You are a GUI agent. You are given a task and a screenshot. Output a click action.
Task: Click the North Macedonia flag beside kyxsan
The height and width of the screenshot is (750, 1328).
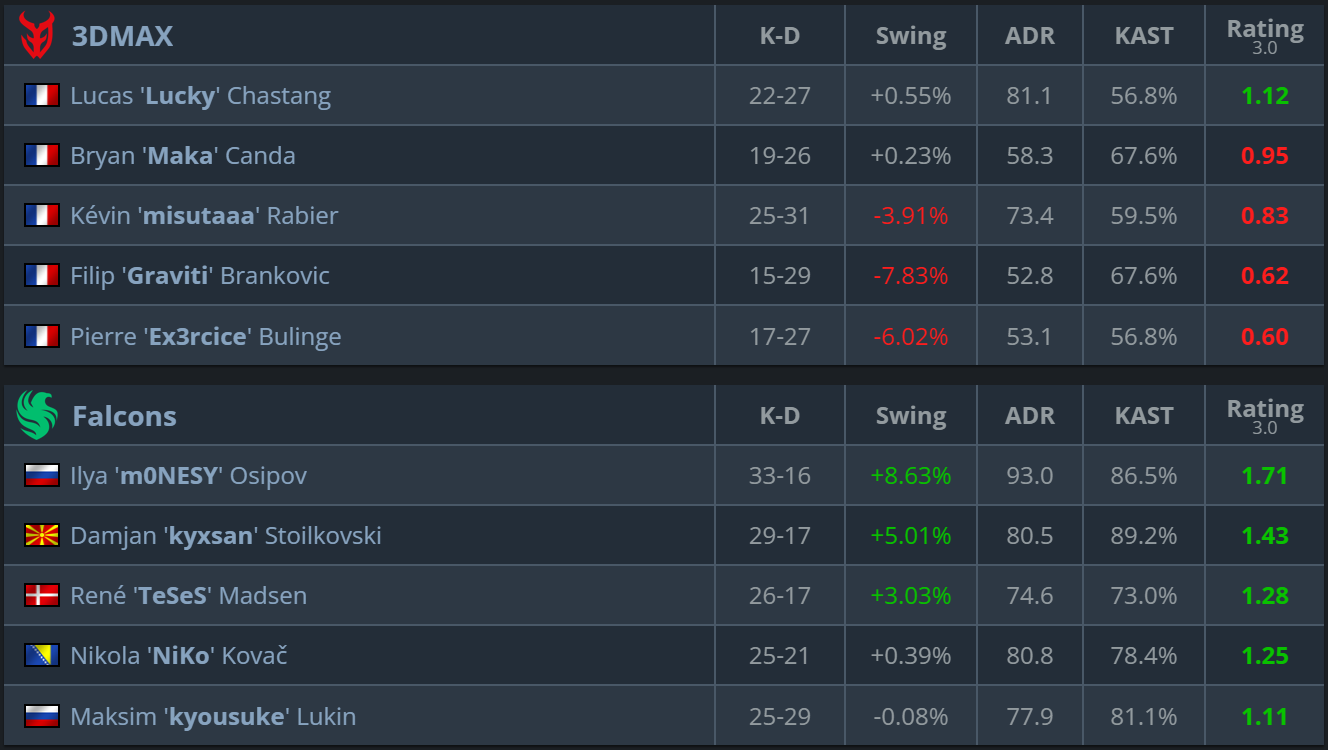click(x=42, y=536)
